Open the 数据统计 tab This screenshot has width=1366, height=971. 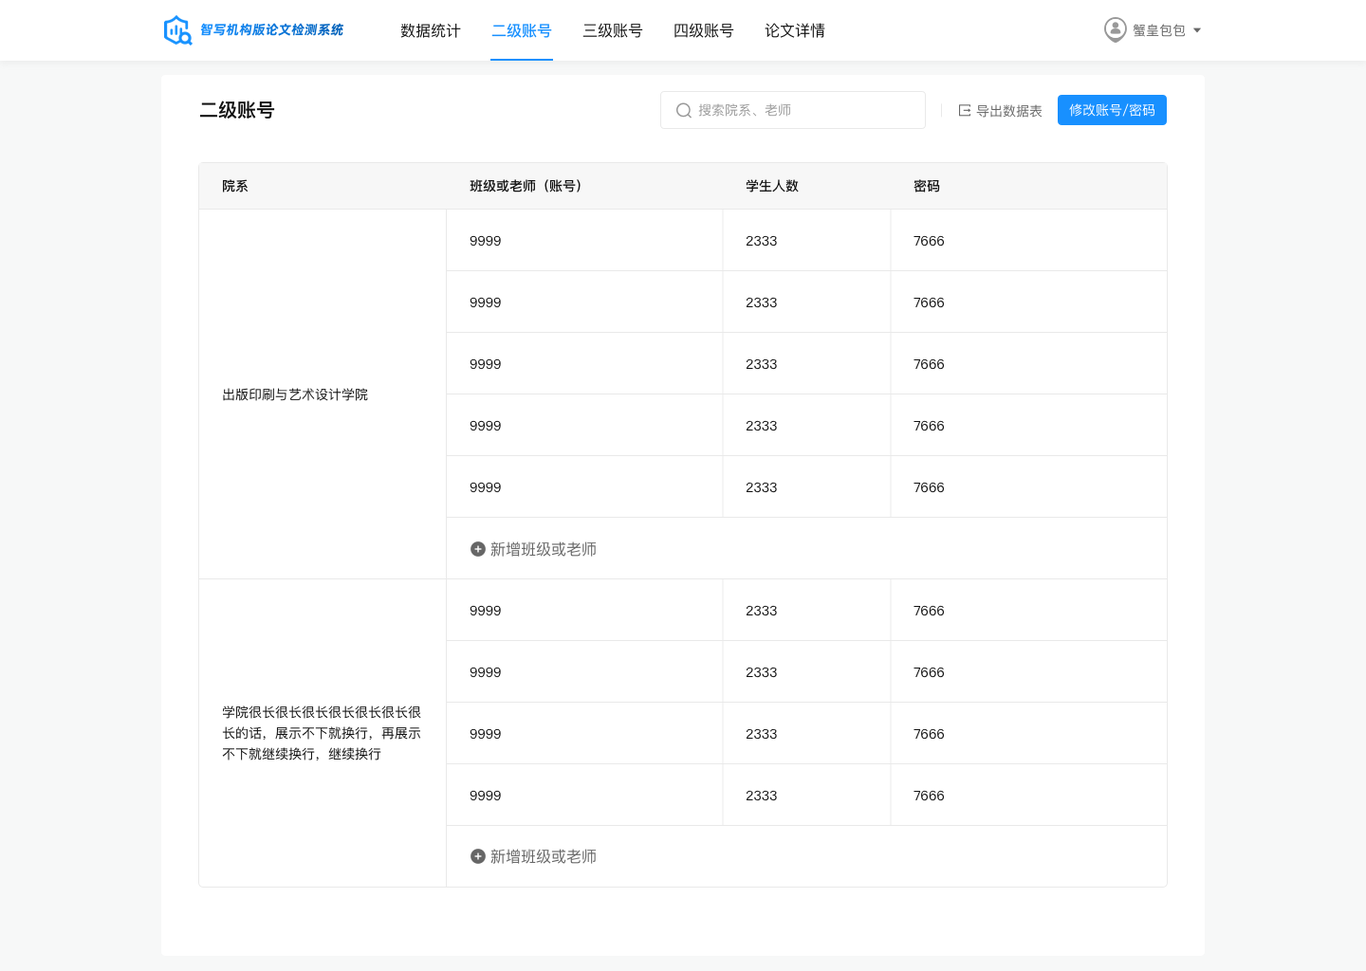click(x=430, y=31)
